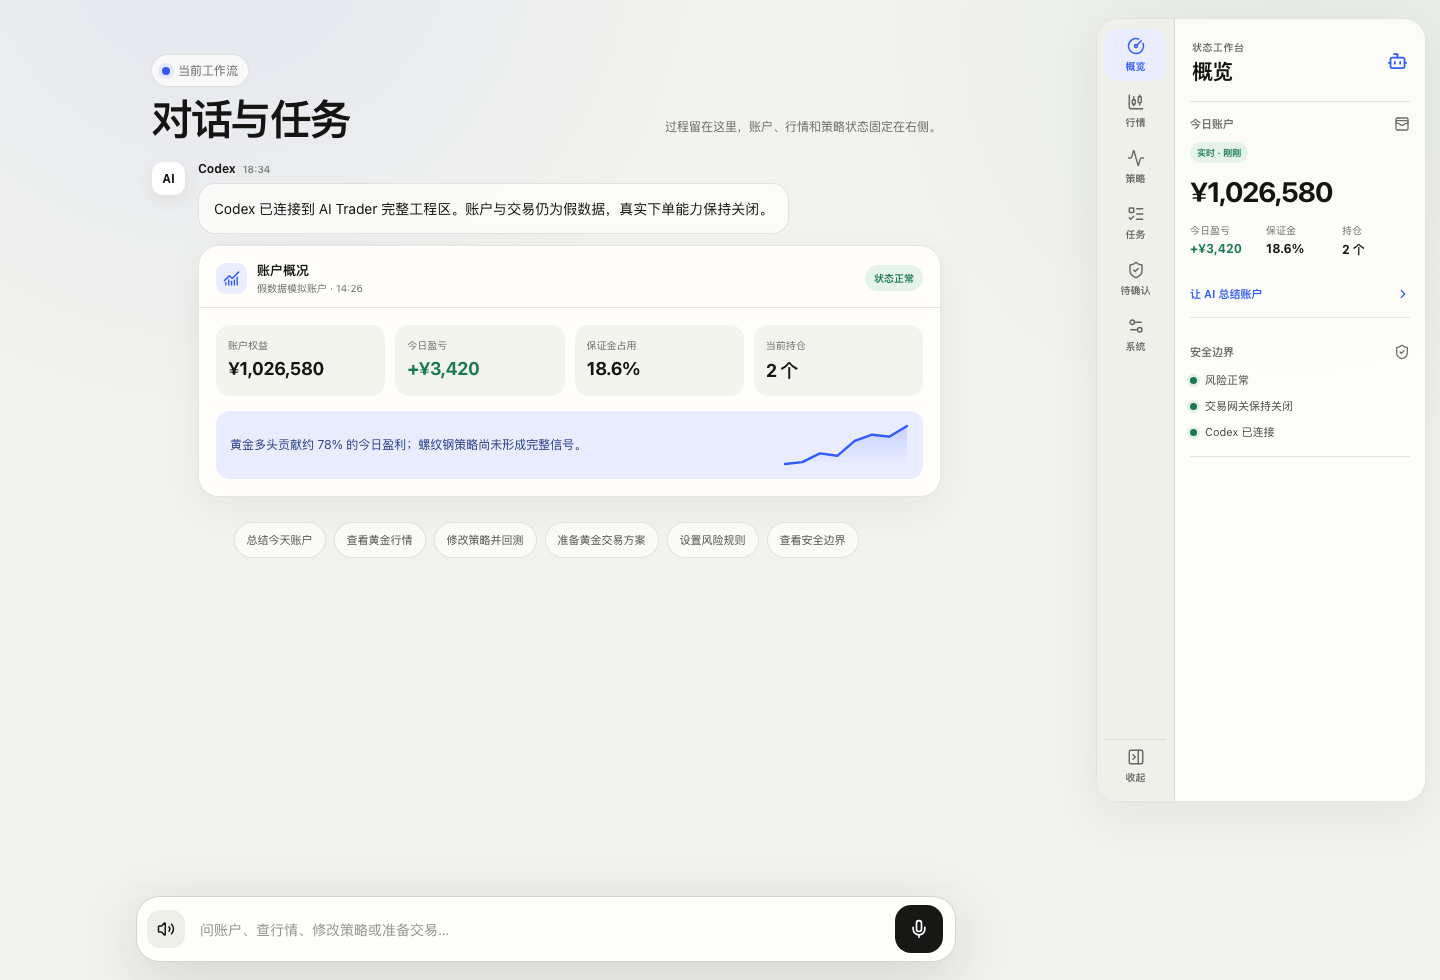The image size is (1440, 980).
Task: Open the 概览 overview tab in sidebar
Action: click(1135, 55)
